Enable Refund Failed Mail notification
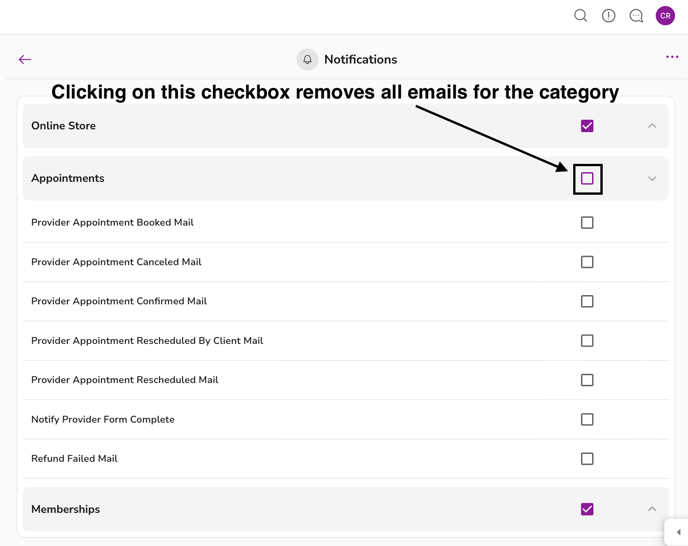The image size is (688, 546). [587, 459]
